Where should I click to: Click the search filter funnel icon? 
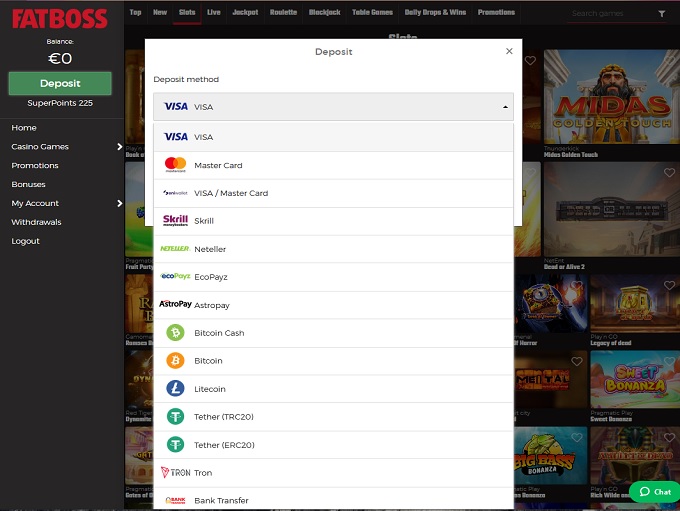click(x=662, y=14)
